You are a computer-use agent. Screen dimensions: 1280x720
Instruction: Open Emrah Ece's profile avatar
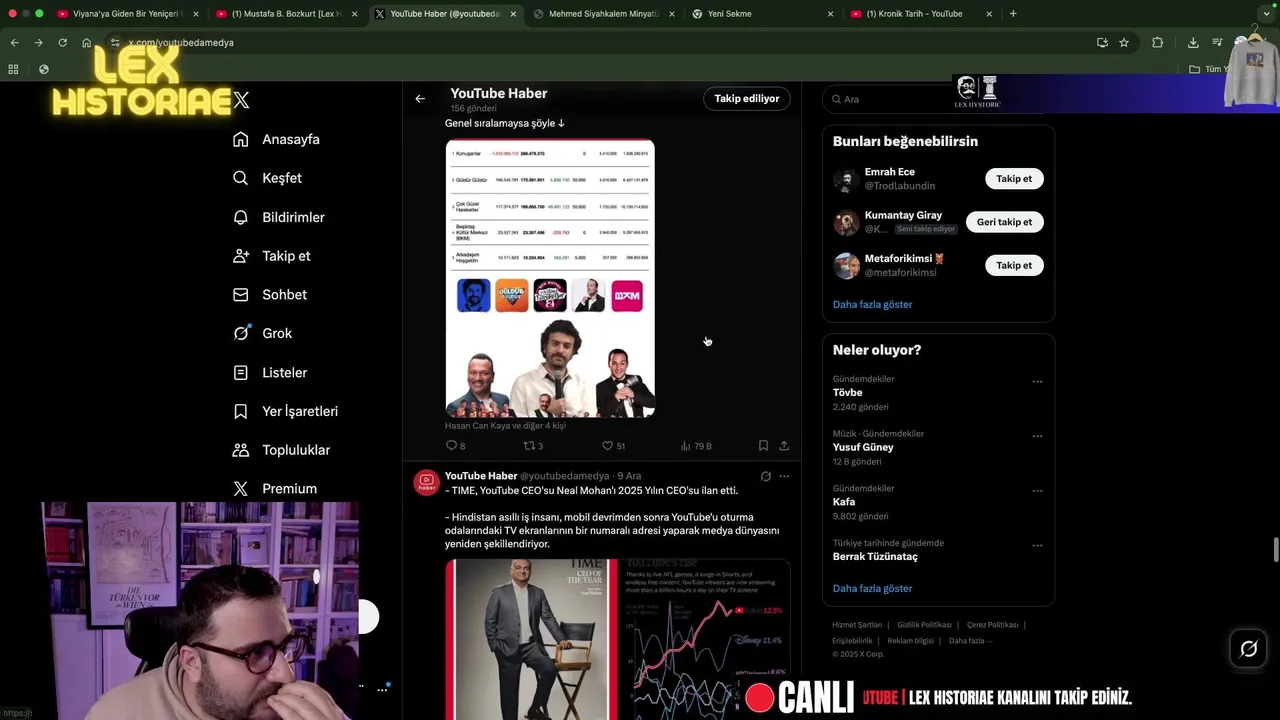pyautogui.click(x=846, y=179)
